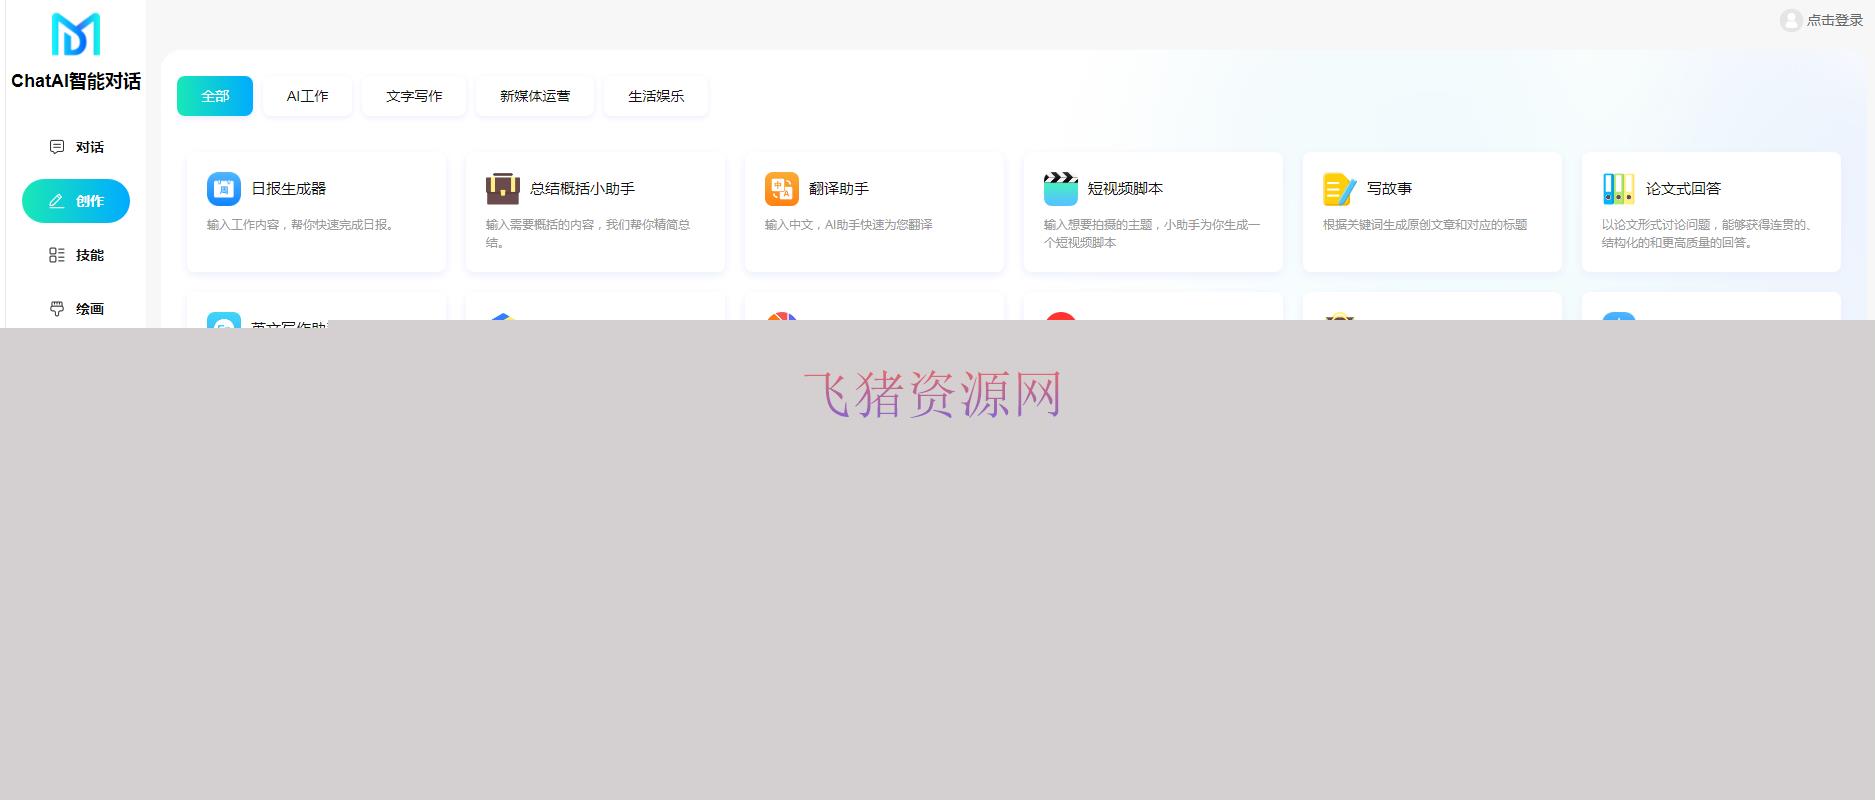
Task: Open the 翻译助手 card title
Action: click(839, 188)
